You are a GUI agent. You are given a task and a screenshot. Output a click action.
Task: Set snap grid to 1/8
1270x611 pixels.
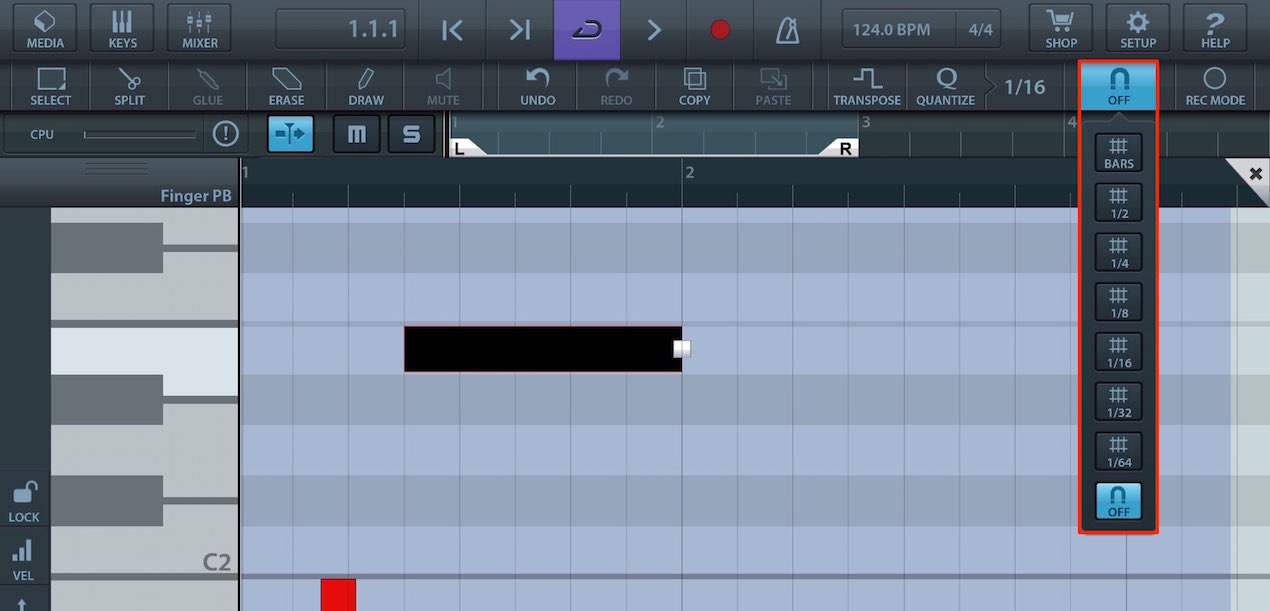pos(1118,303)
